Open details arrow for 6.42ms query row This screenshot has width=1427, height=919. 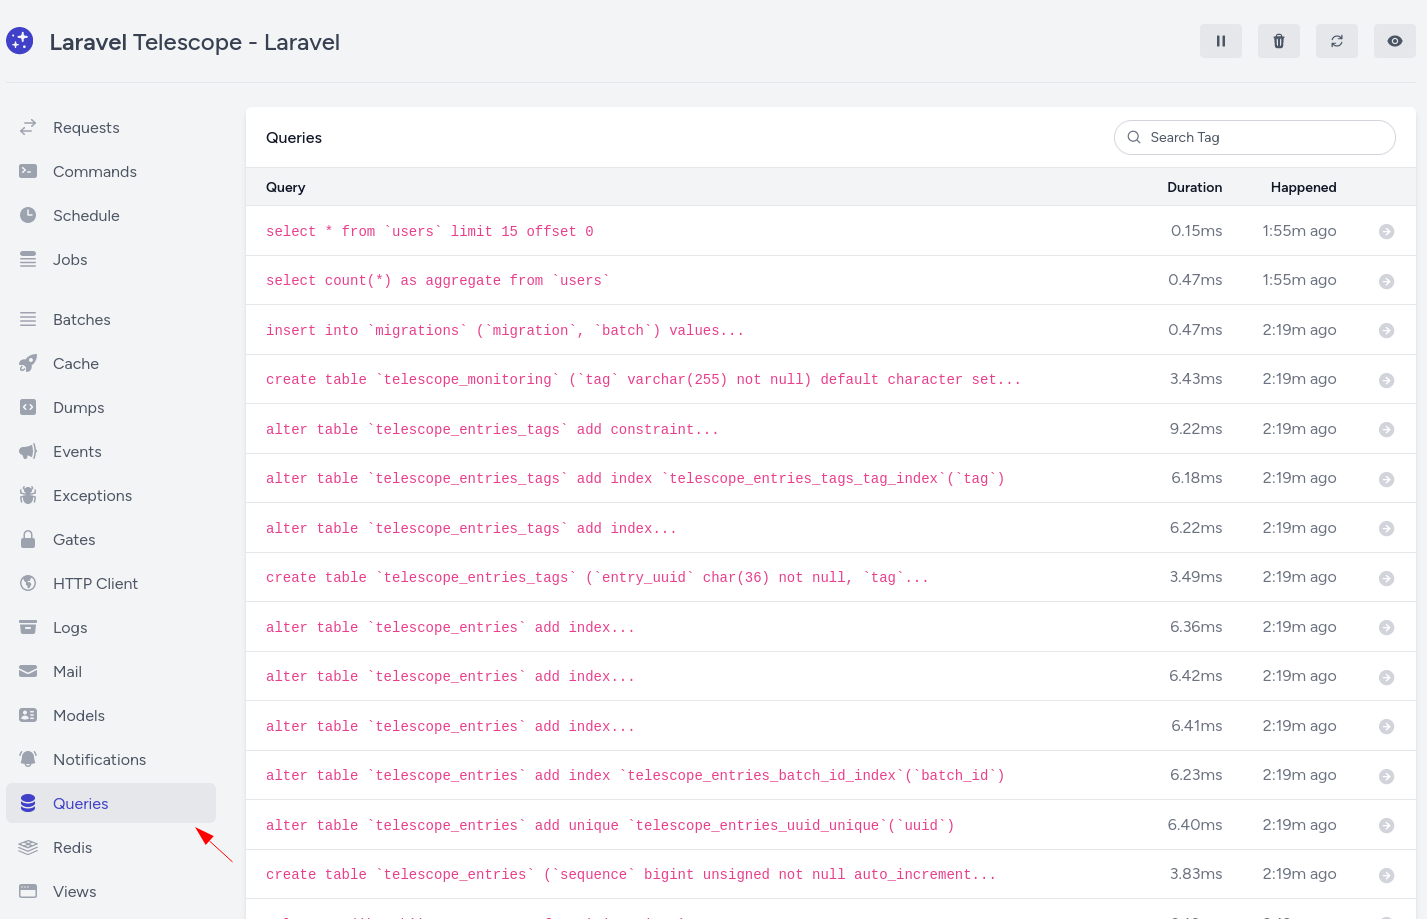pyautogui.click(x=1386, y=677)
